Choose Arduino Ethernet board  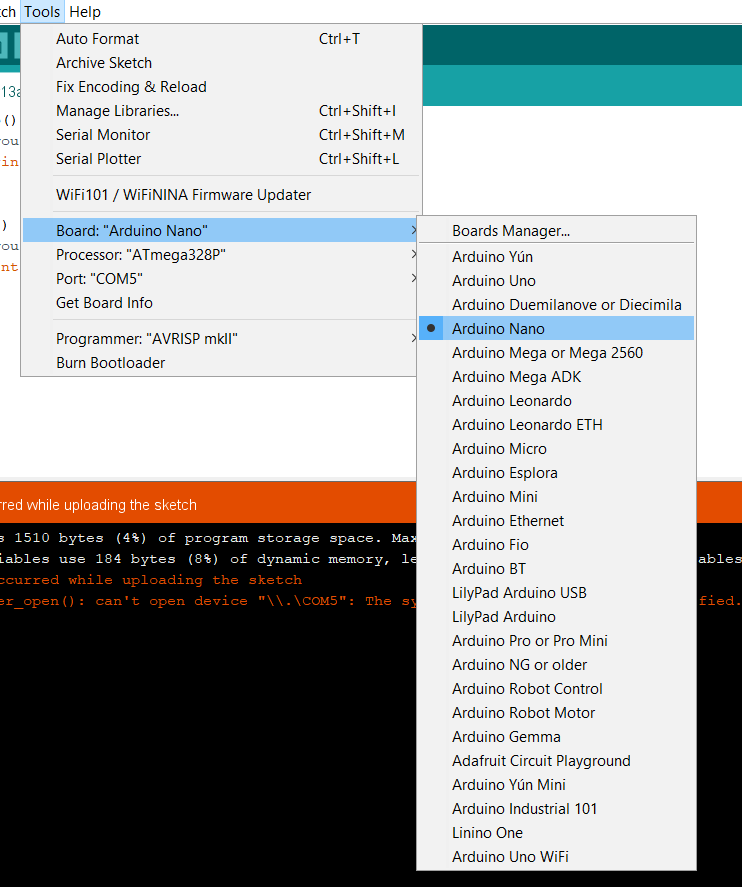click(x=556, y=521)
